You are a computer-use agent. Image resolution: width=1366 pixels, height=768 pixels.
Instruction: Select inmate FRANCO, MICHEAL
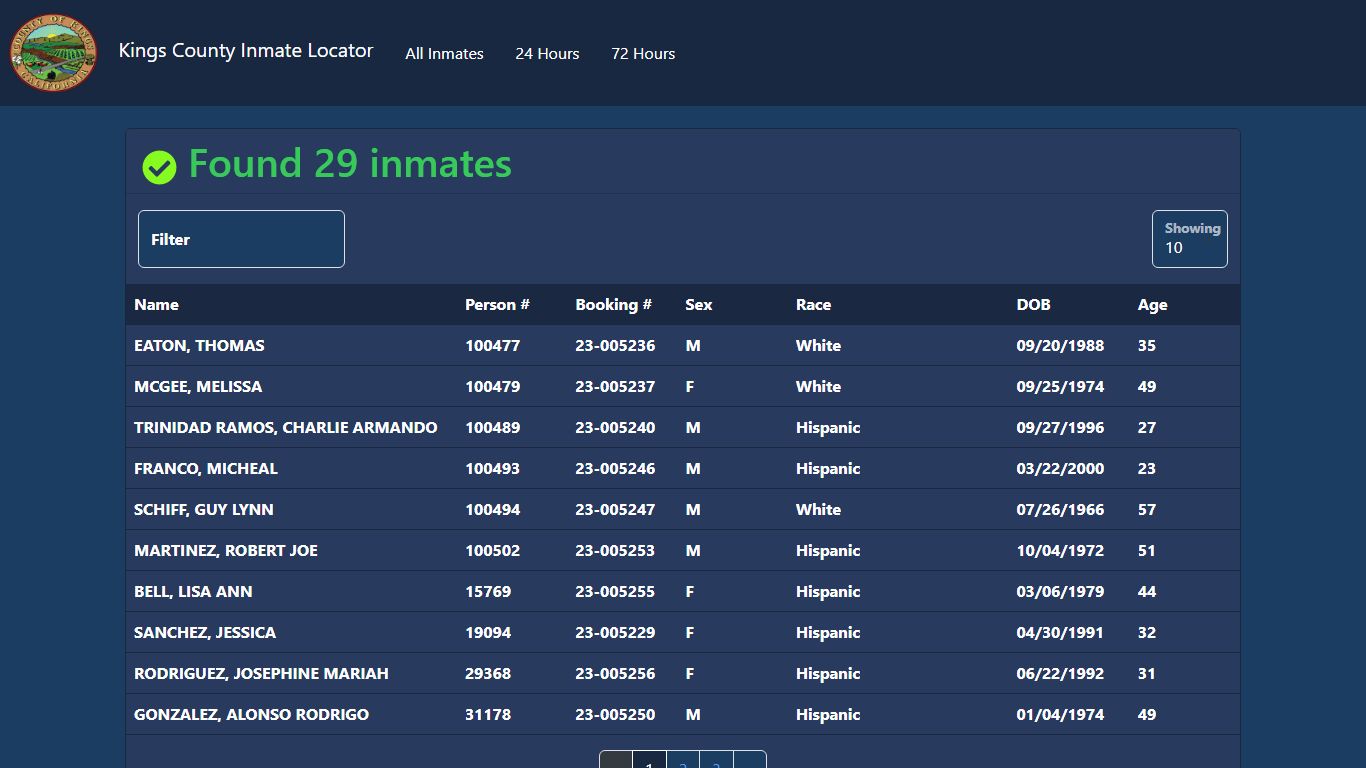click(206, 469)
